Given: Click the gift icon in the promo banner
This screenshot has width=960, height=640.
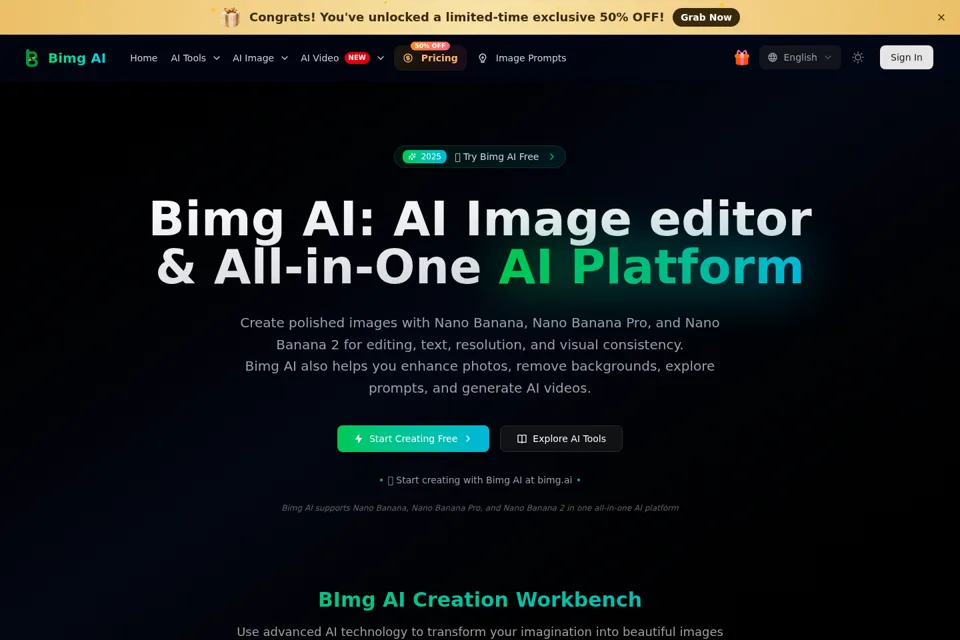Looking at the screenshot, I should [231, 17].
